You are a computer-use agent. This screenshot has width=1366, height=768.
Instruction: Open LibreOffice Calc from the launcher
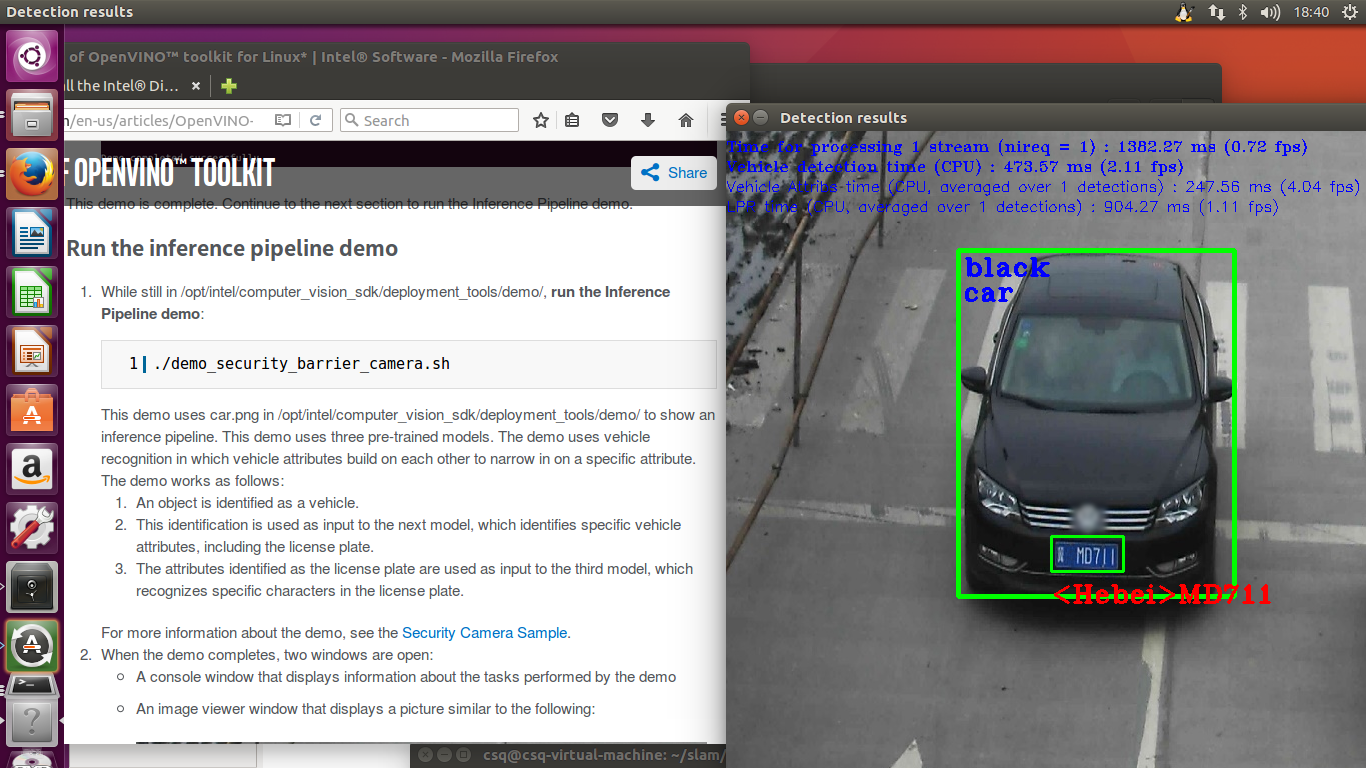[33, 292]
